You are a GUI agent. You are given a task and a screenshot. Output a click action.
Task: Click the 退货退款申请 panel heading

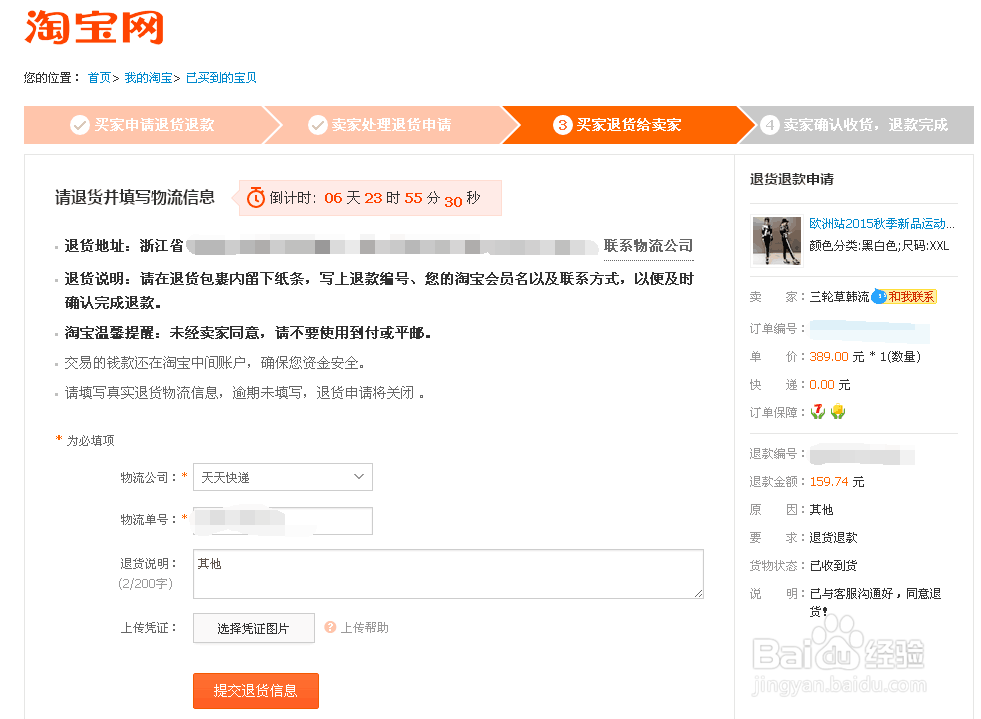point(791,179)
